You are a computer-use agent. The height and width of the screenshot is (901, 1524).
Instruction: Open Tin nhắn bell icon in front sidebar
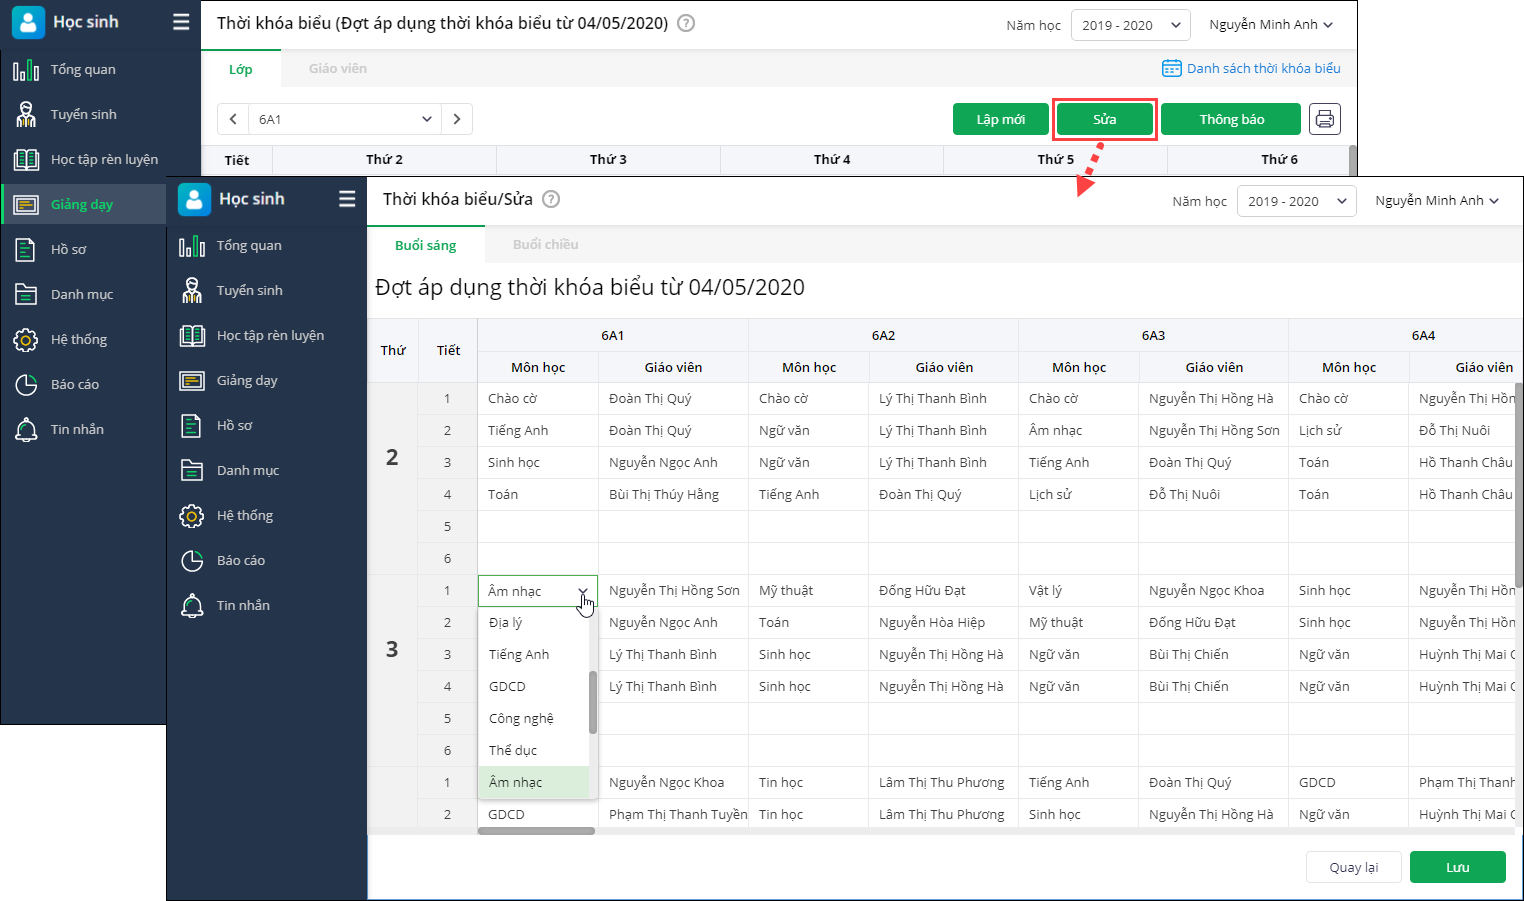point(192,606)
